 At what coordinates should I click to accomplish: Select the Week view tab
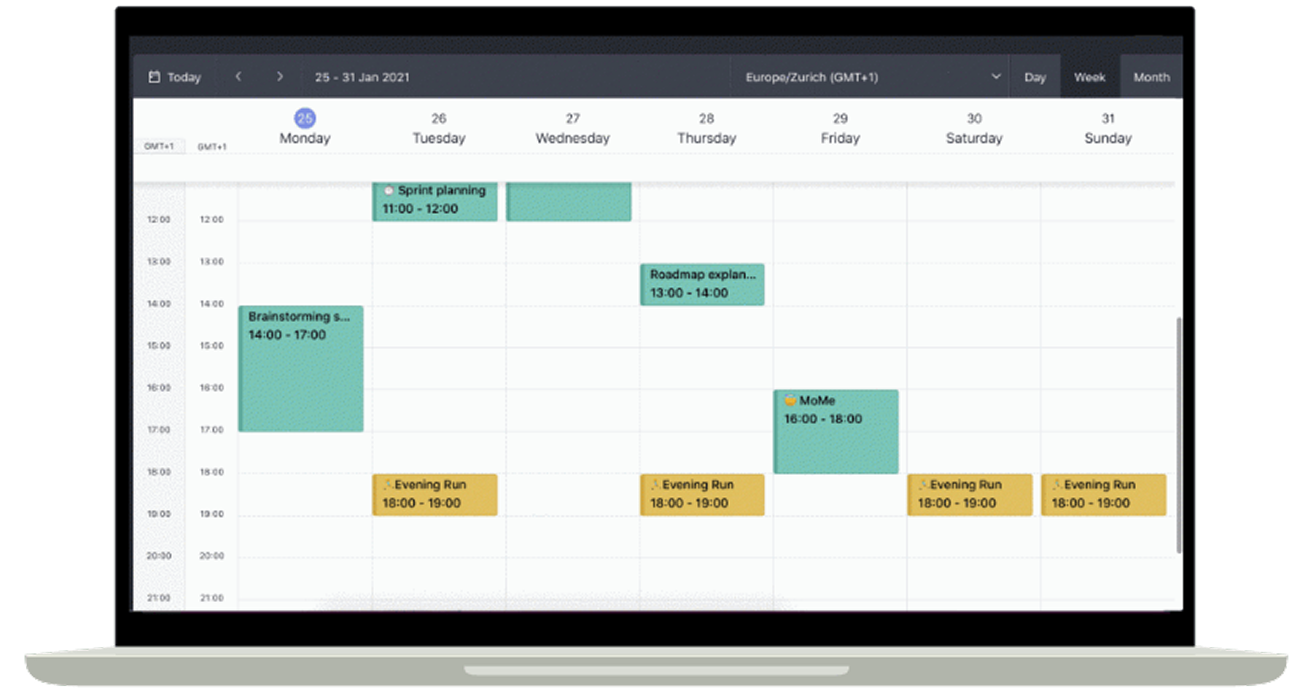(x=1089, y=76)
